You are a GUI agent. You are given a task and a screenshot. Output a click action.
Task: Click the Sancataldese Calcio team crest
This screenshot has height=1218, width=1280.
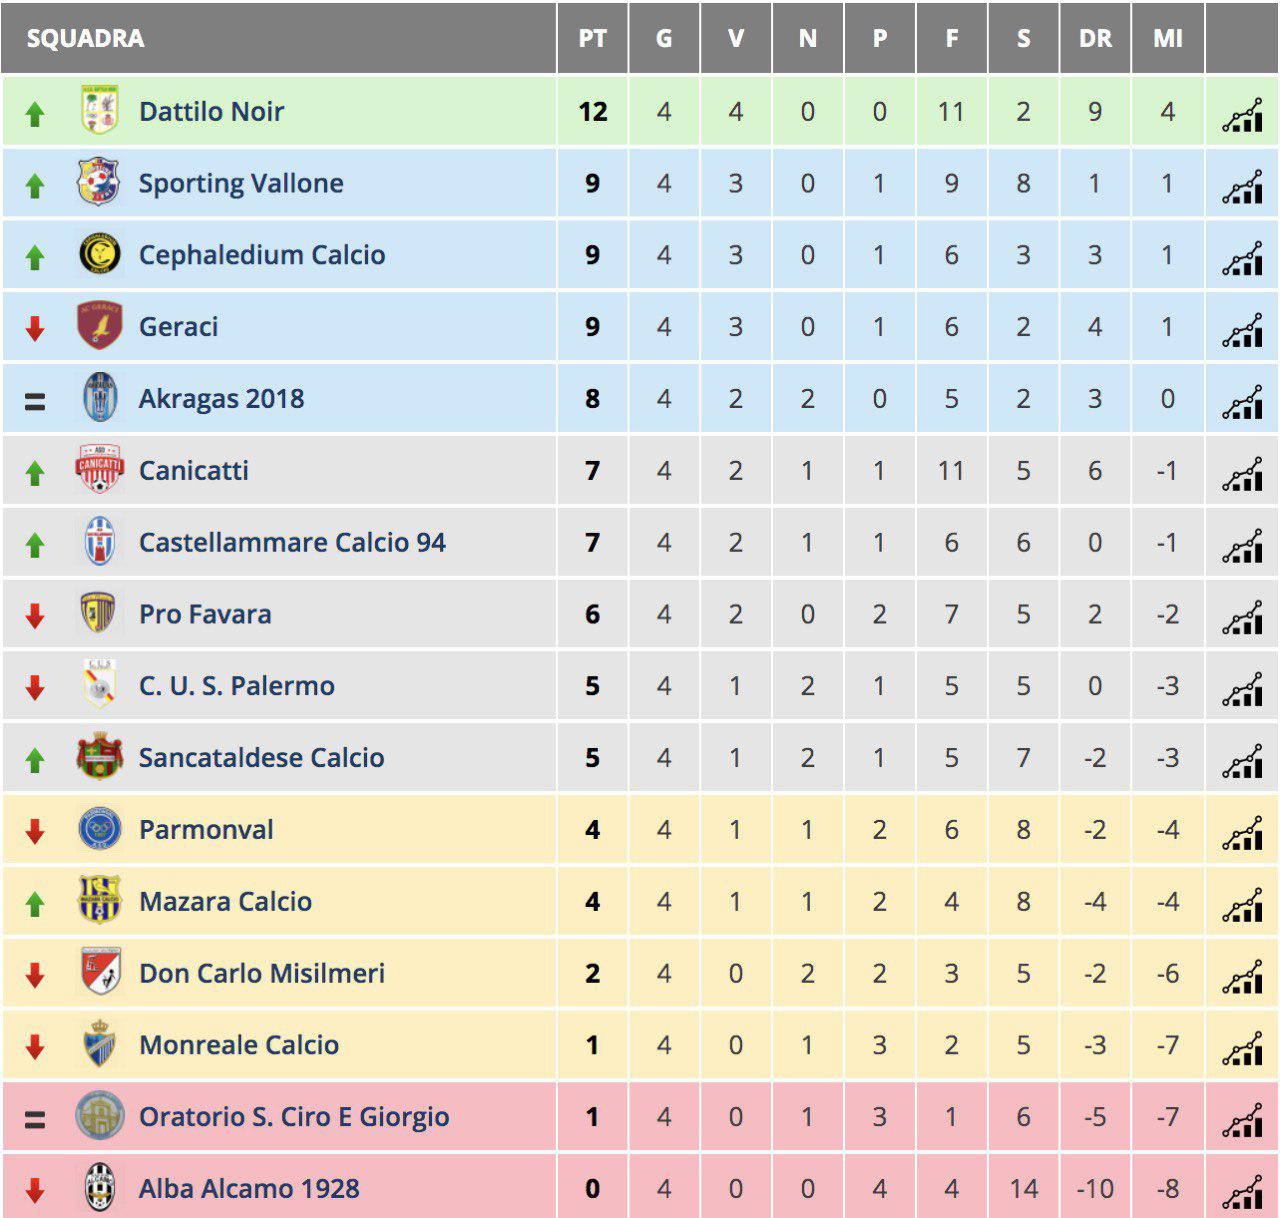coord(99,757)
